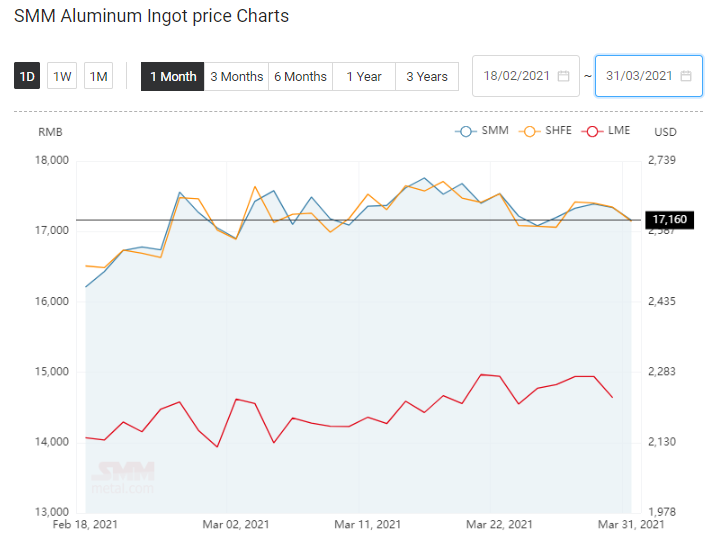Click the 2,435 USD axis label

coord(662,302)
